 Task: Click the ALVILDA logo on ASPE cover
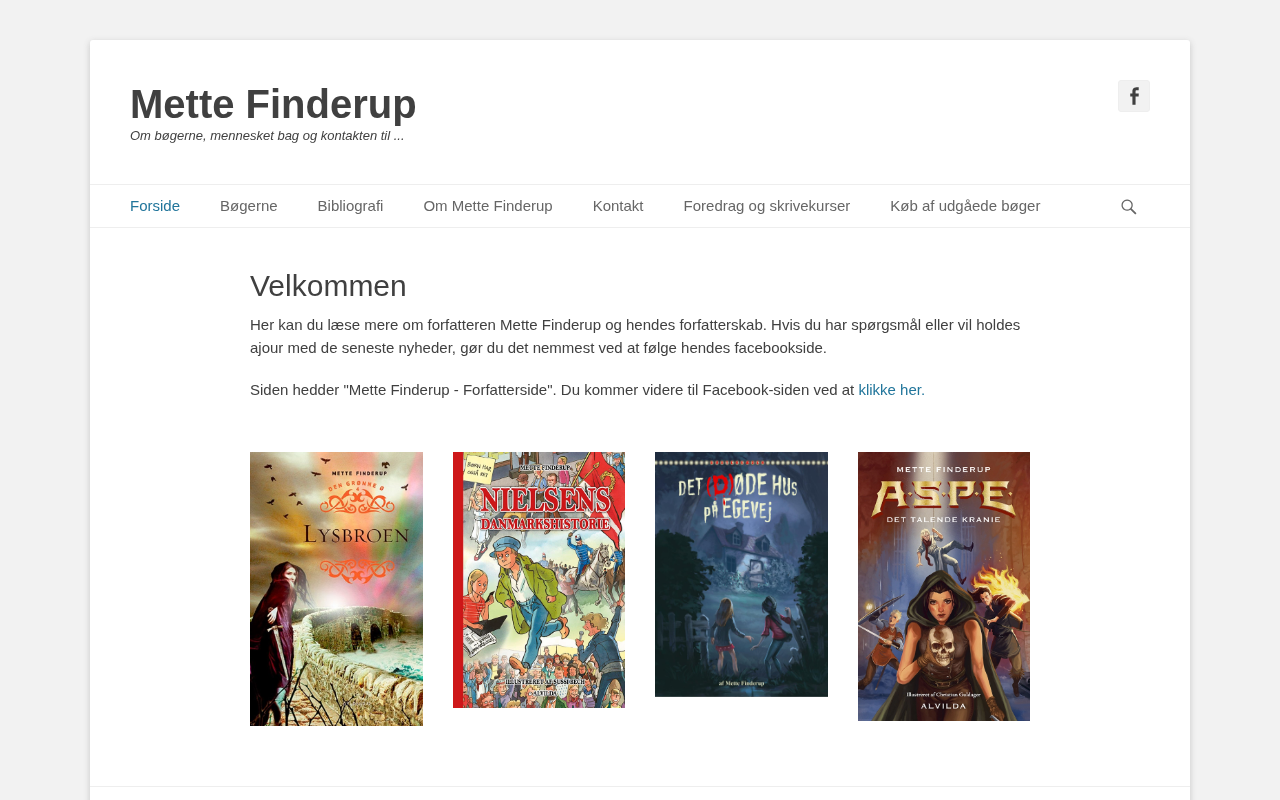coord(944,706)
